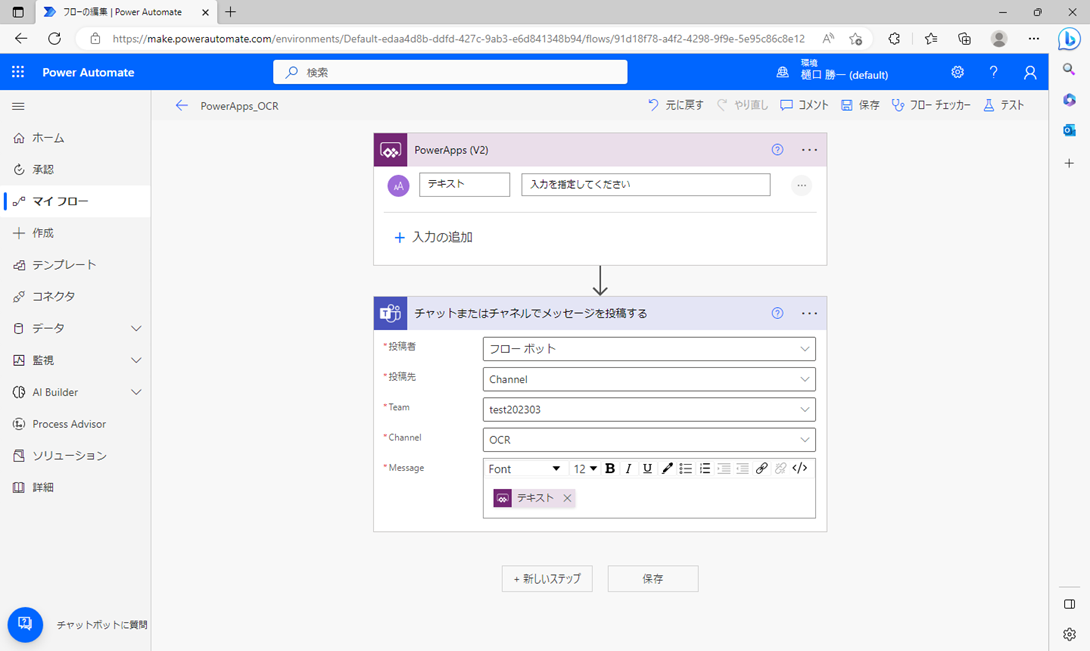This screenshot has height=651, width=1090.
Task: Remove the テキスト dynamic content token
Action: point(567,498)
